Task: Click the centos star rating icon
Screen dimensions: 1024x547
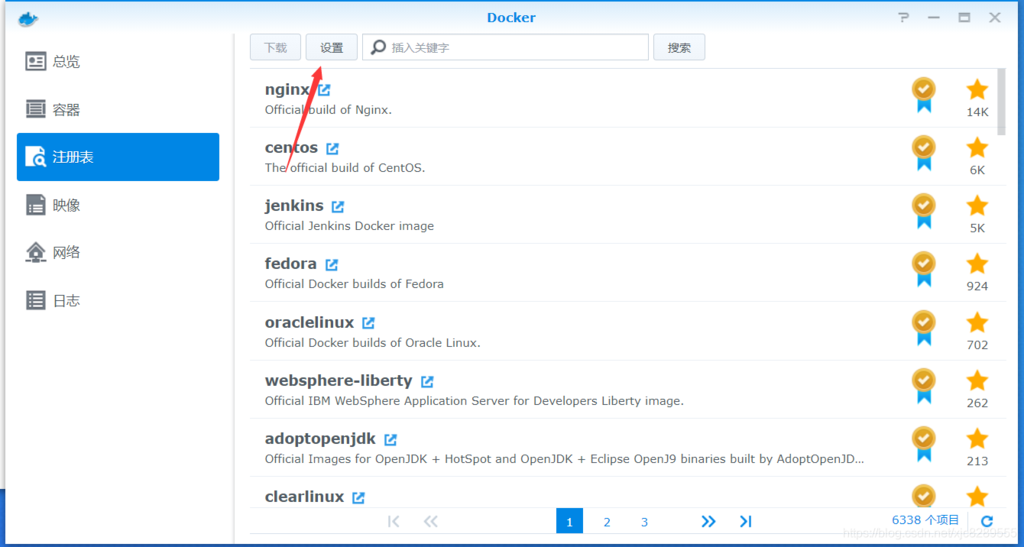Action: (977, 148)
